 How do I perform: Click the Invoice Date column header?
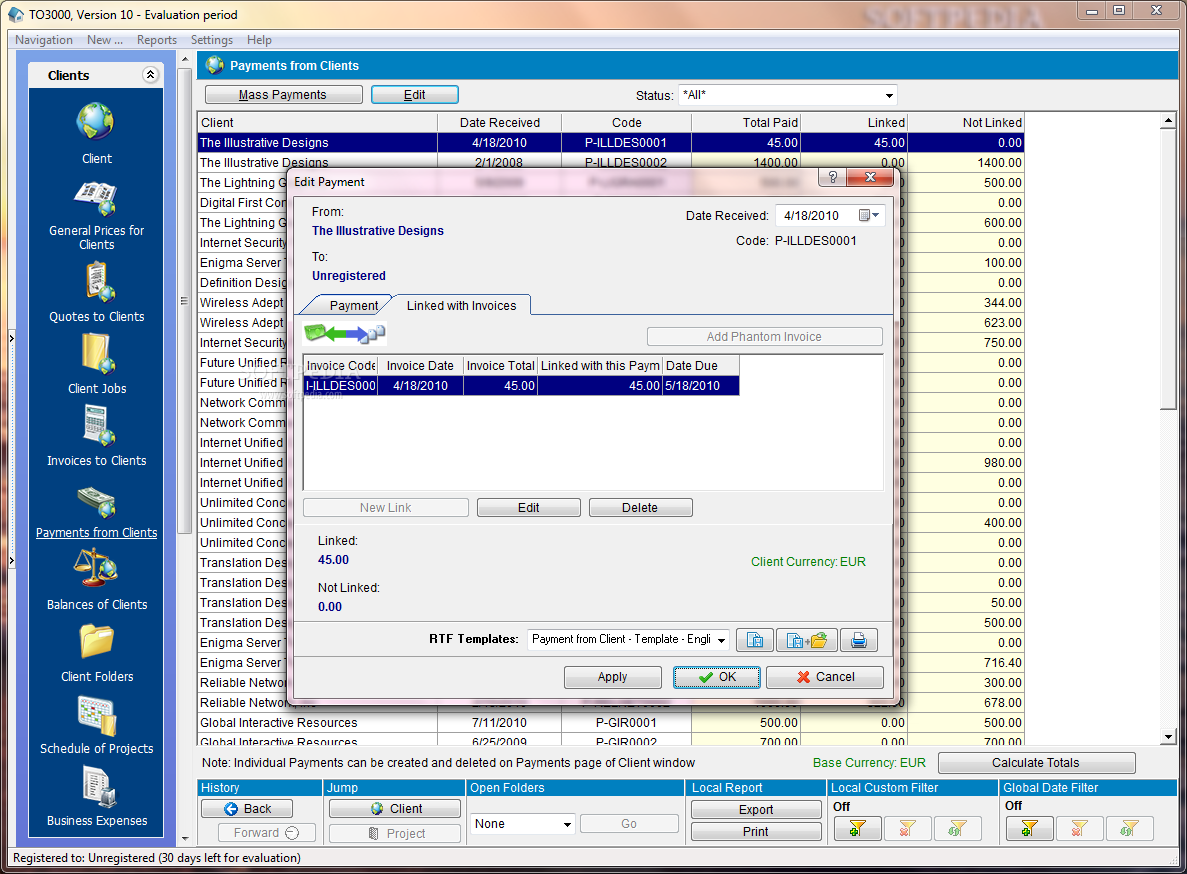pos(420,365)
